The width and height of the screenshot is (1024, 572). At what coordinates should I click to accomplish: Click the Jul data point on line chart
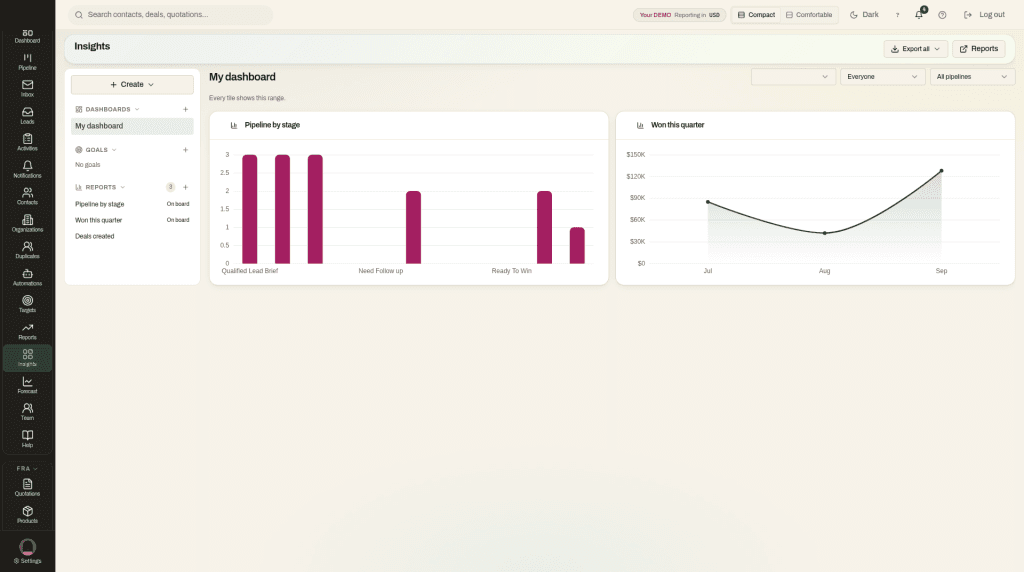[708, 202]
